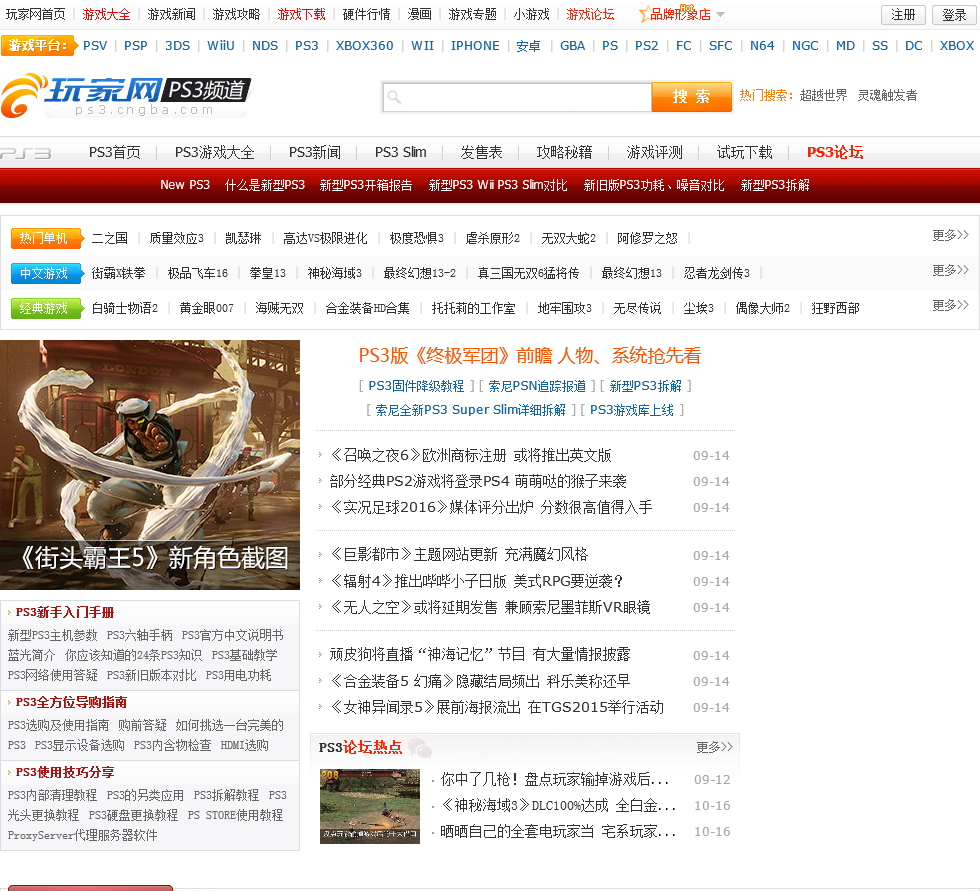Open 《女神异闻录5》展前海报流出 article
The image size is (980, 891).
pyautogui.click(x=497, y=707)
